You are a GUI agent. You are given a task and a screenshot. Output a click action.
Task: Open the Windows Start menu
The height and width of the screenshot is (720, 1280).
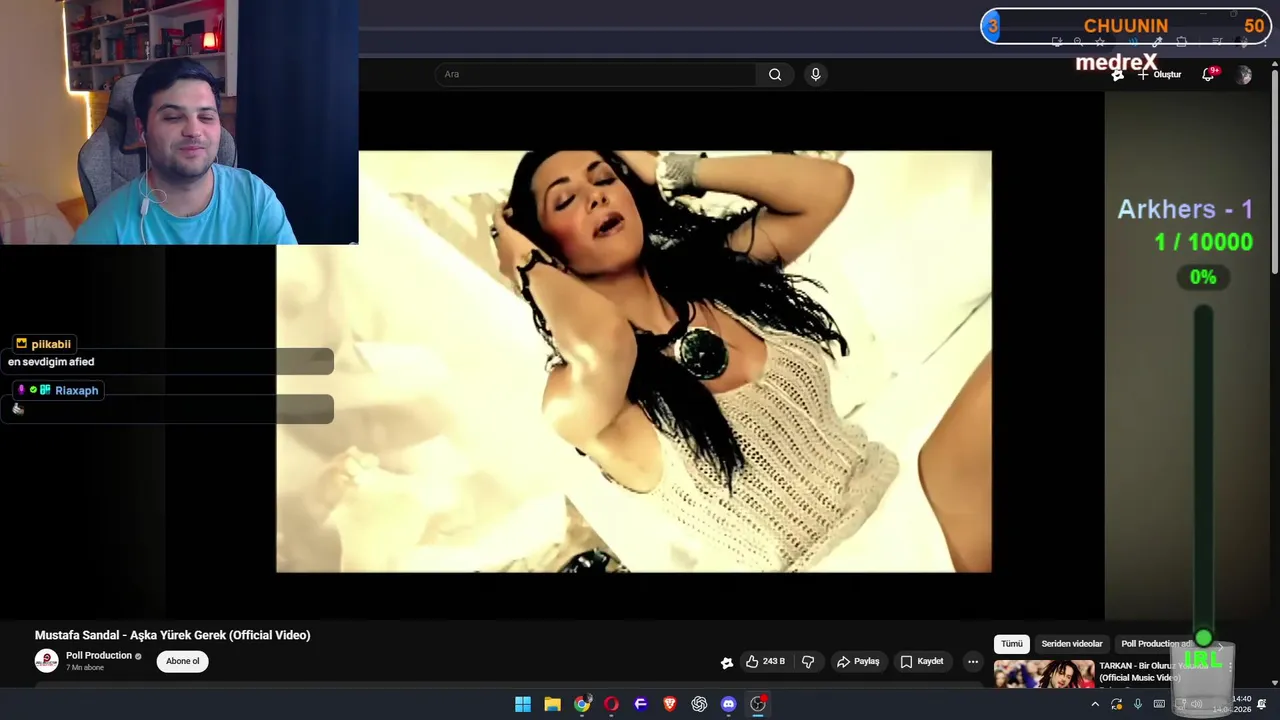coord(523,704)
